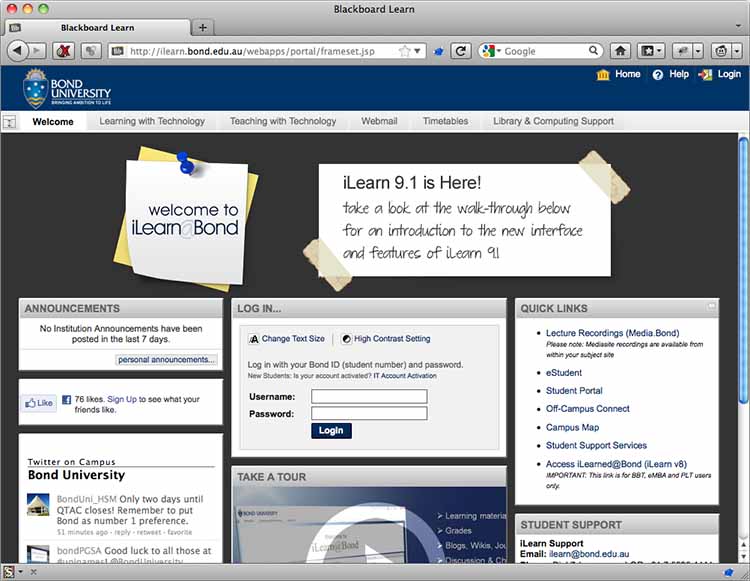Click the Facebook Like thumb button
The width and height of the screenshot is (750, 581).
pyautogui.click(x=39, y=403)
